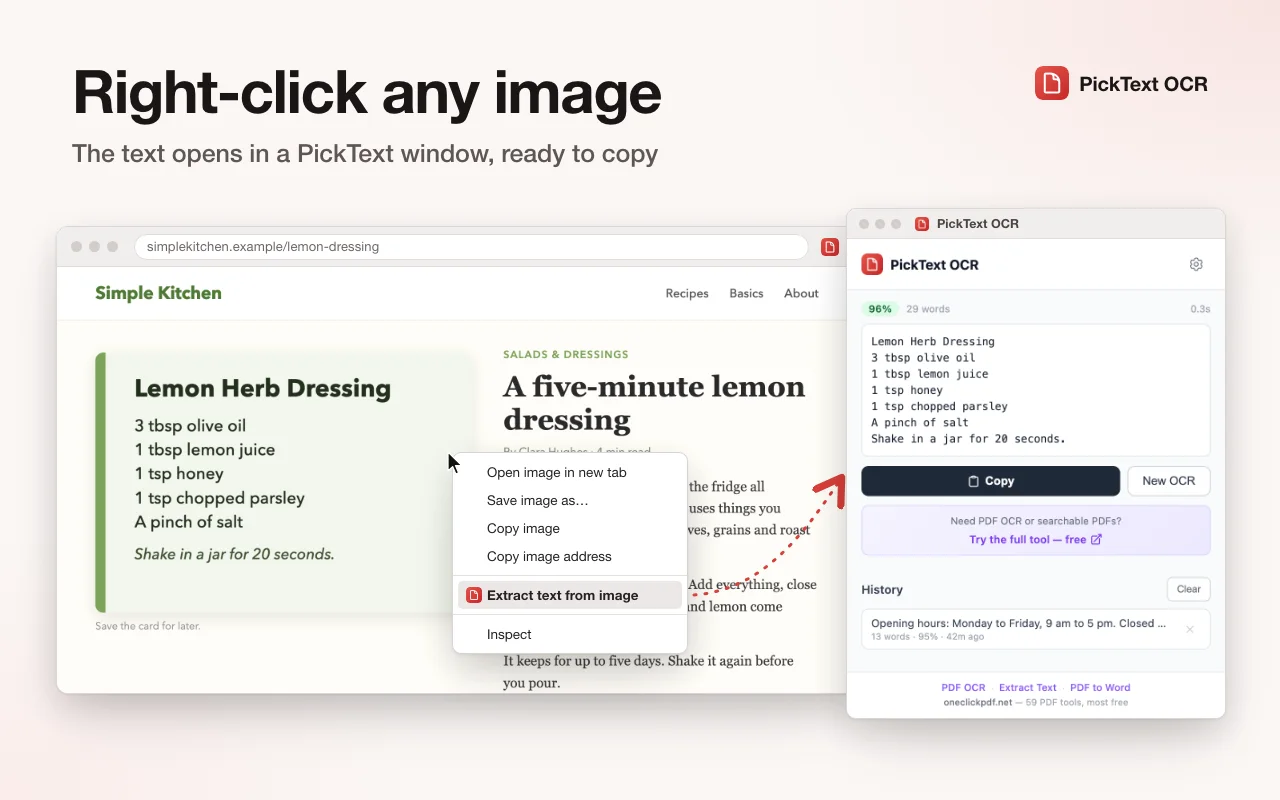Image resolution: width=1280 pixels, height=800 pixels.
Task: Focus the simplekitchen.example address bar
Action: 471,247
